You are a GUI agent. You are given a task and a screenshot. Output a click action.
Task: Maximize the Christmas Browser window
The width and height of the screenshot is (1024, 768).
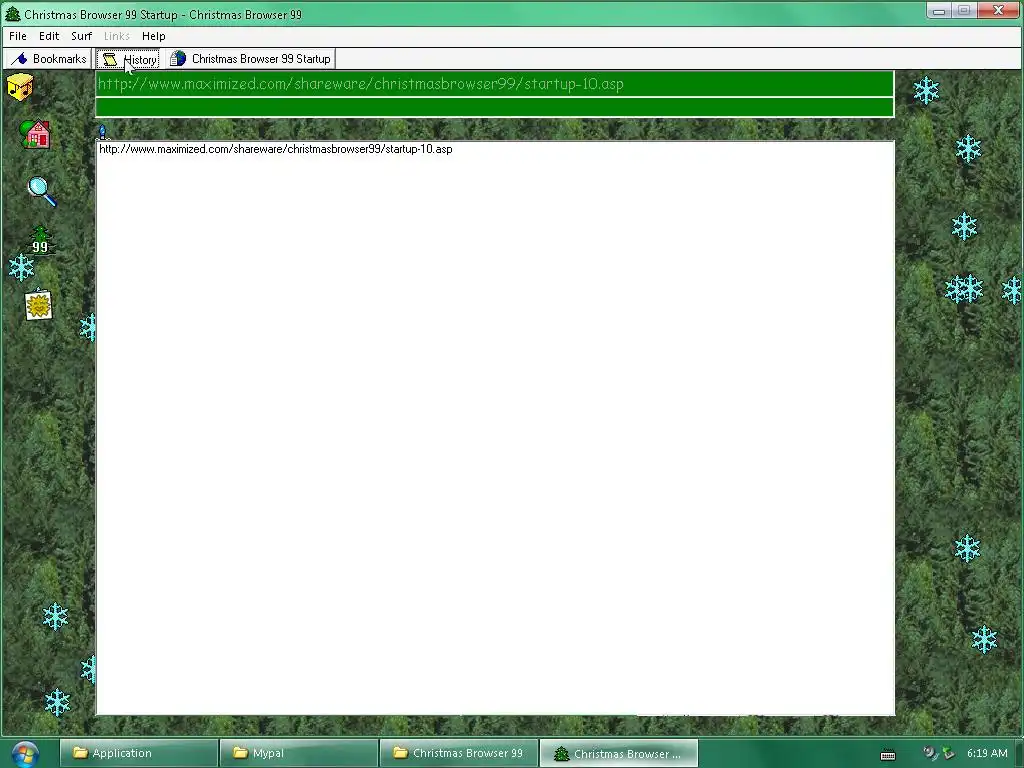964,10
